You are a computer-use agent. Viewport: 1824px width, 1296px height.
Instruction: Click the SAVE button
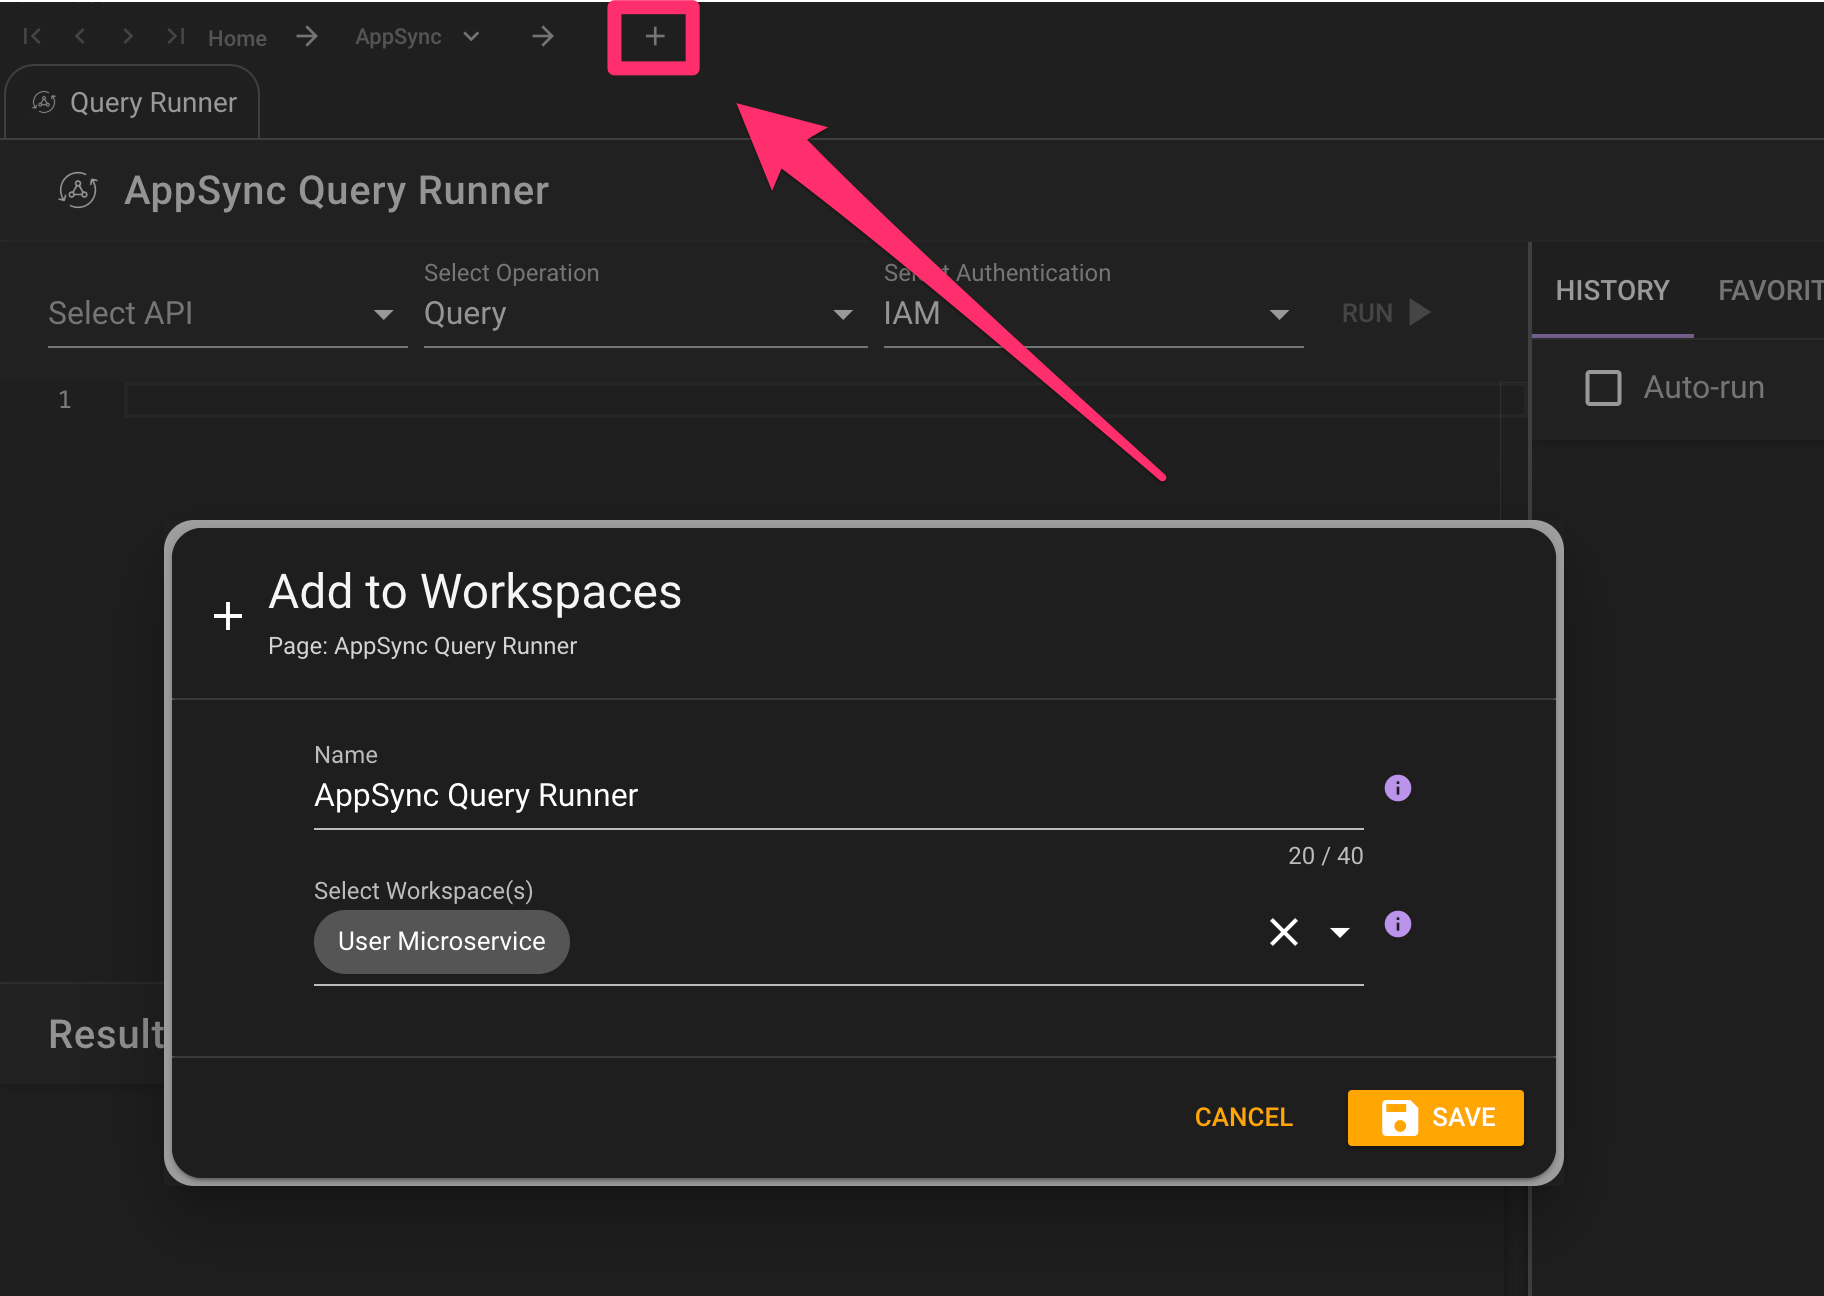[x=1435, y=1117]
